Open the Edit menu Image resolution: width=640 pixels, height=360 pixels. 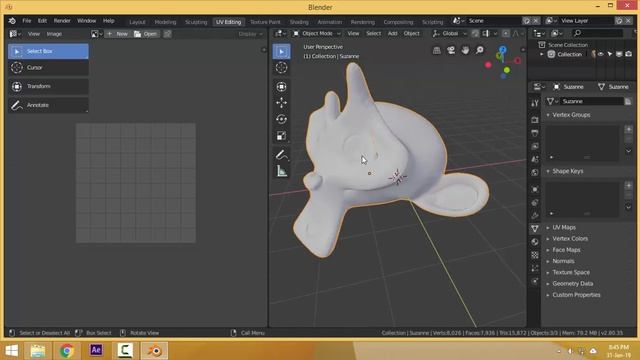42,20
